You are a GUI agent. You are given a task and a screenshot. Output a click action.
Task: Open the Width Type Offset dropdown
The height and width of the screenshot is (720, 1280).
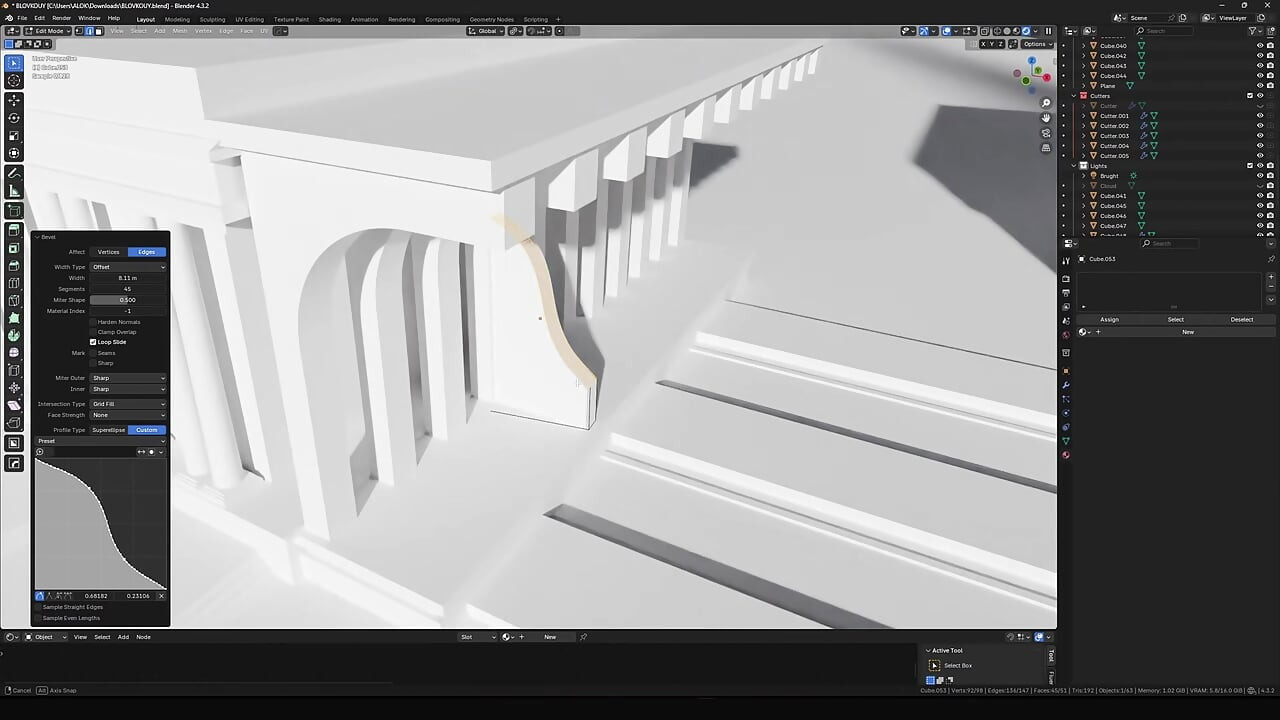(127, 267)
